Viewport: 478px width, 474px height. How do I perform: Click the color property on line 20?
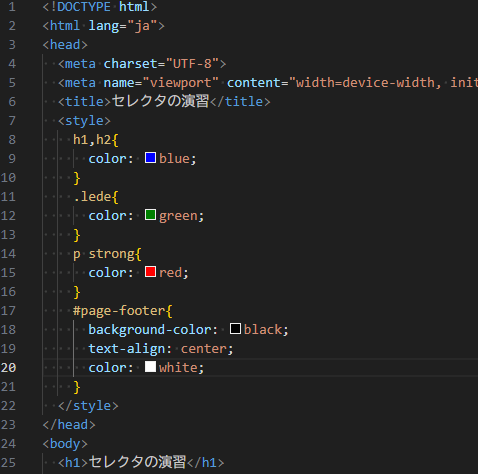107,368
